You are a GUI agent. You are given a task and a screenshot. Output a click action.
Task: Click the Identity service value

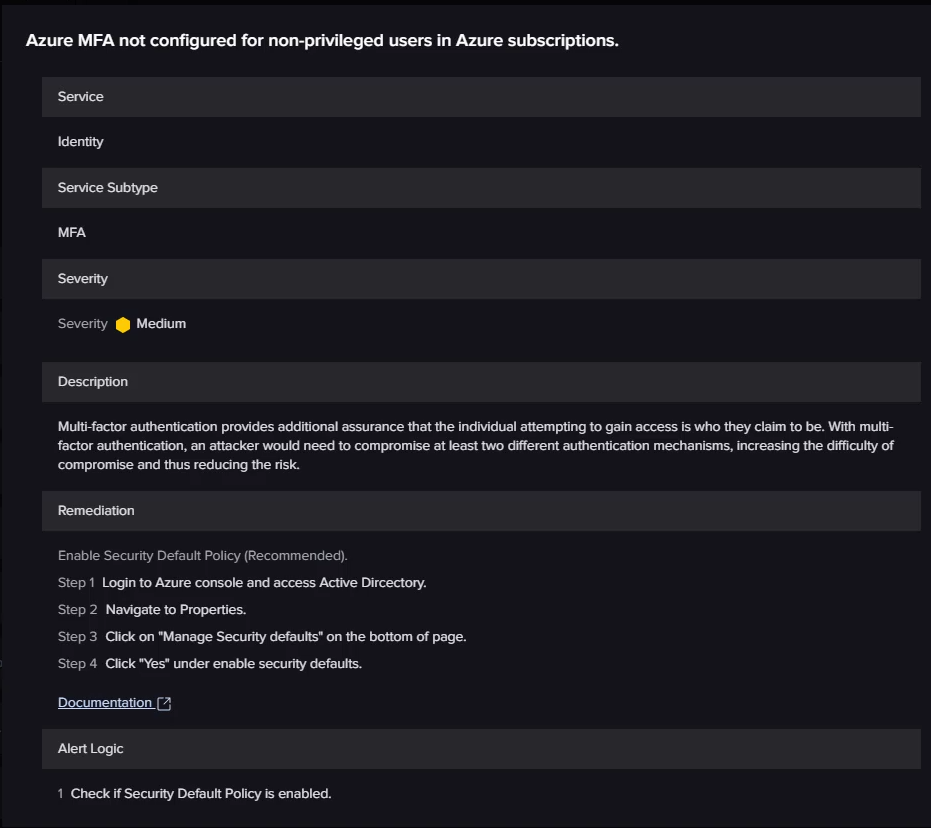81,142
